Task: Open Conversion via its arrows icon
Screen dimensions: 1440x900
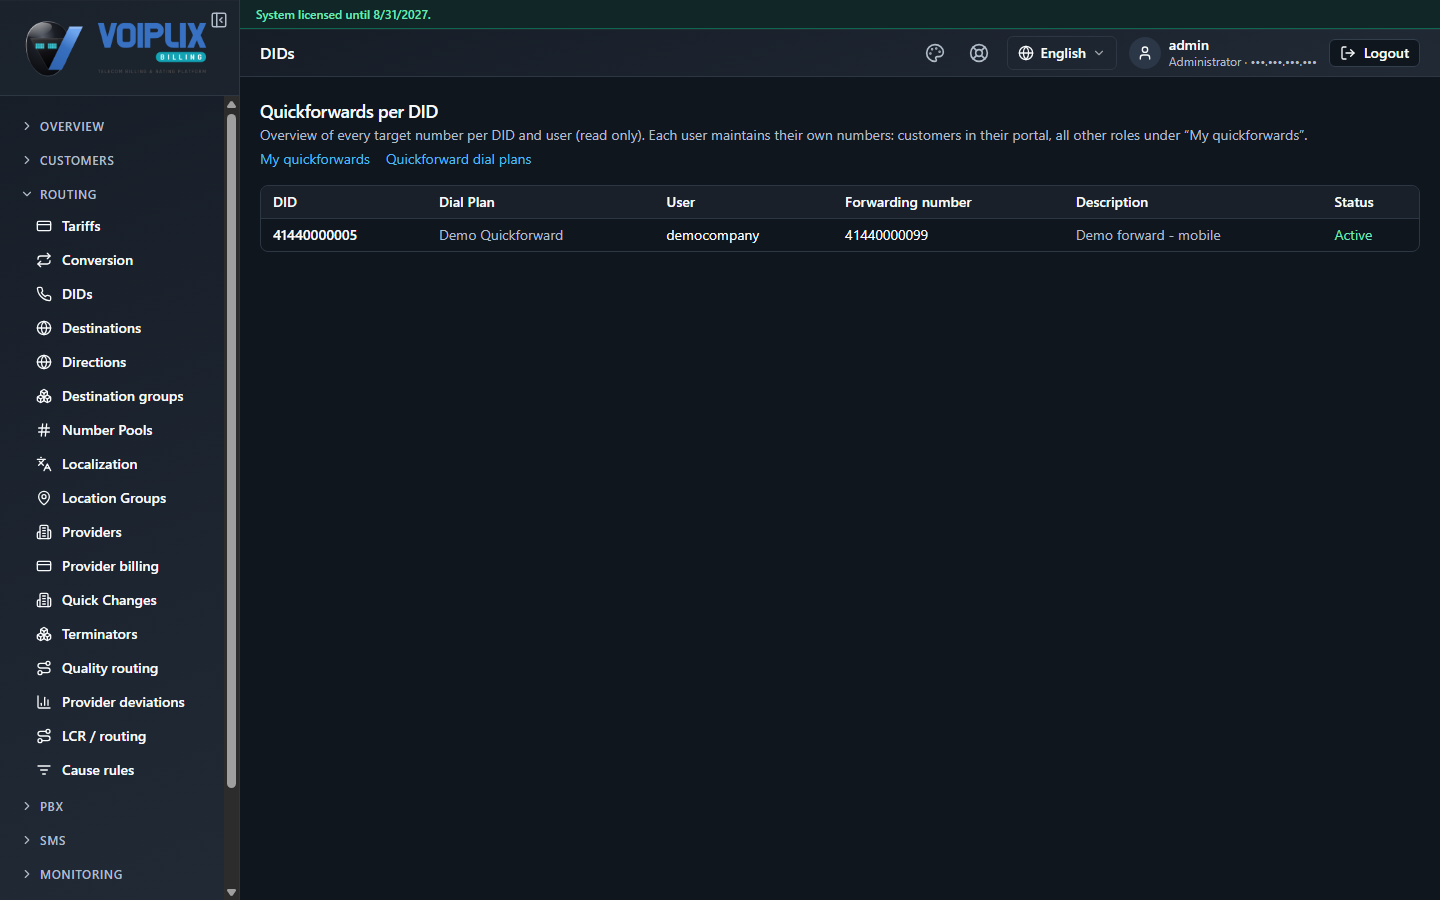Action: [44, 260]
